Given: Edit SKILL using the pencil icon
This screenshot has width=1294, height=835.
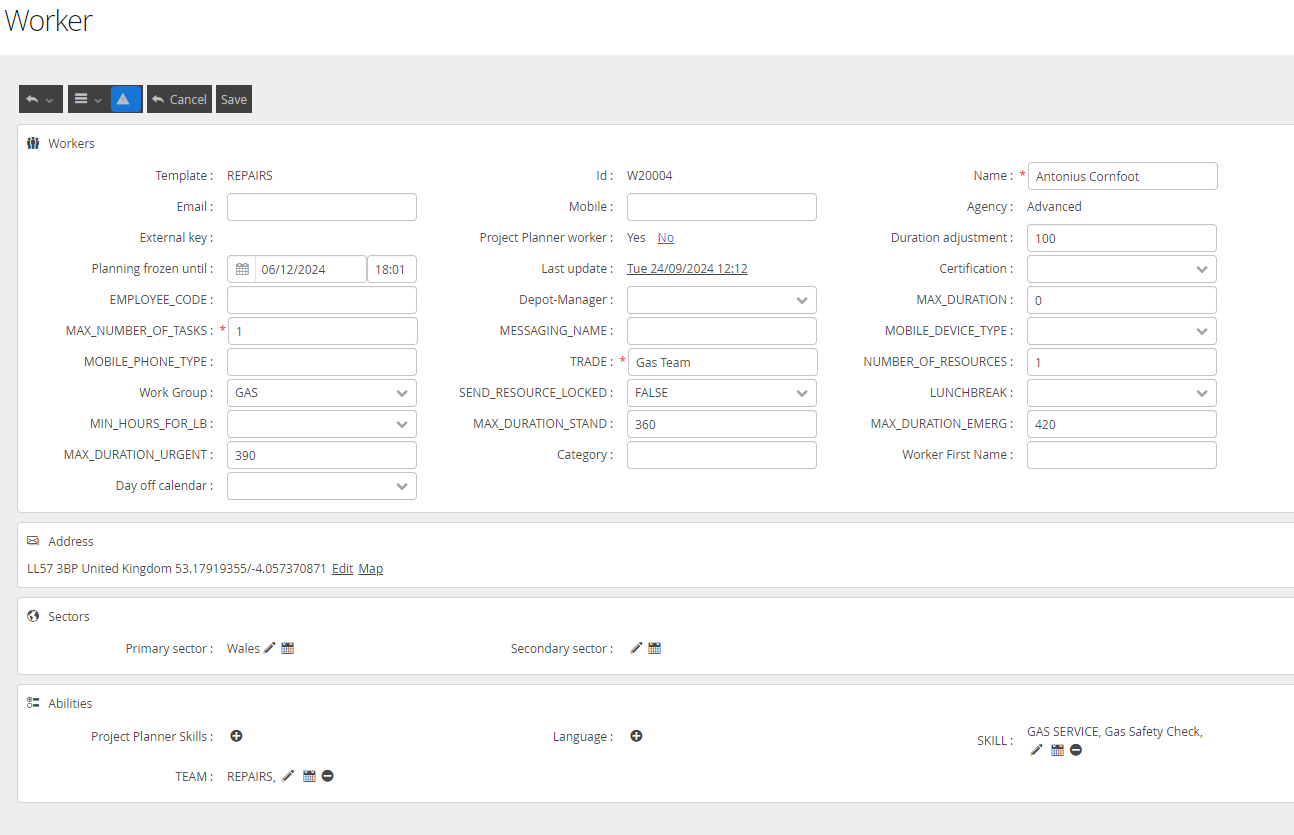Looking at the screenshot, I should click(x=1036, y=750).
